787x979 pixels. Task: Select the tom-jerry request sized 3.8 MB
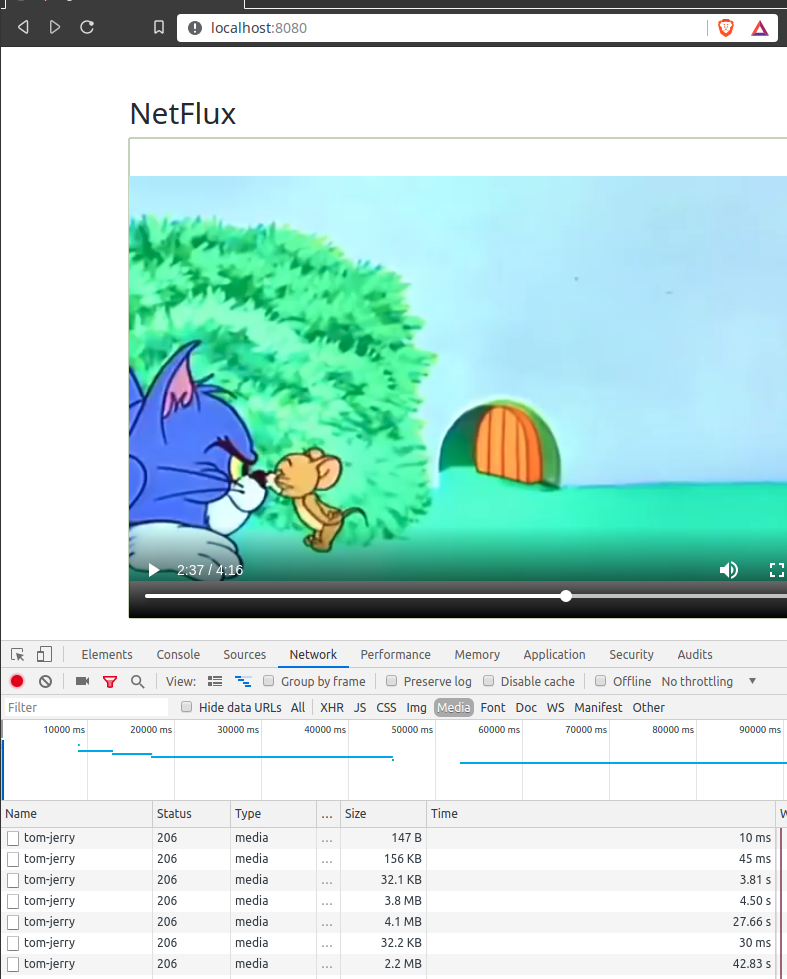point(388,901)
